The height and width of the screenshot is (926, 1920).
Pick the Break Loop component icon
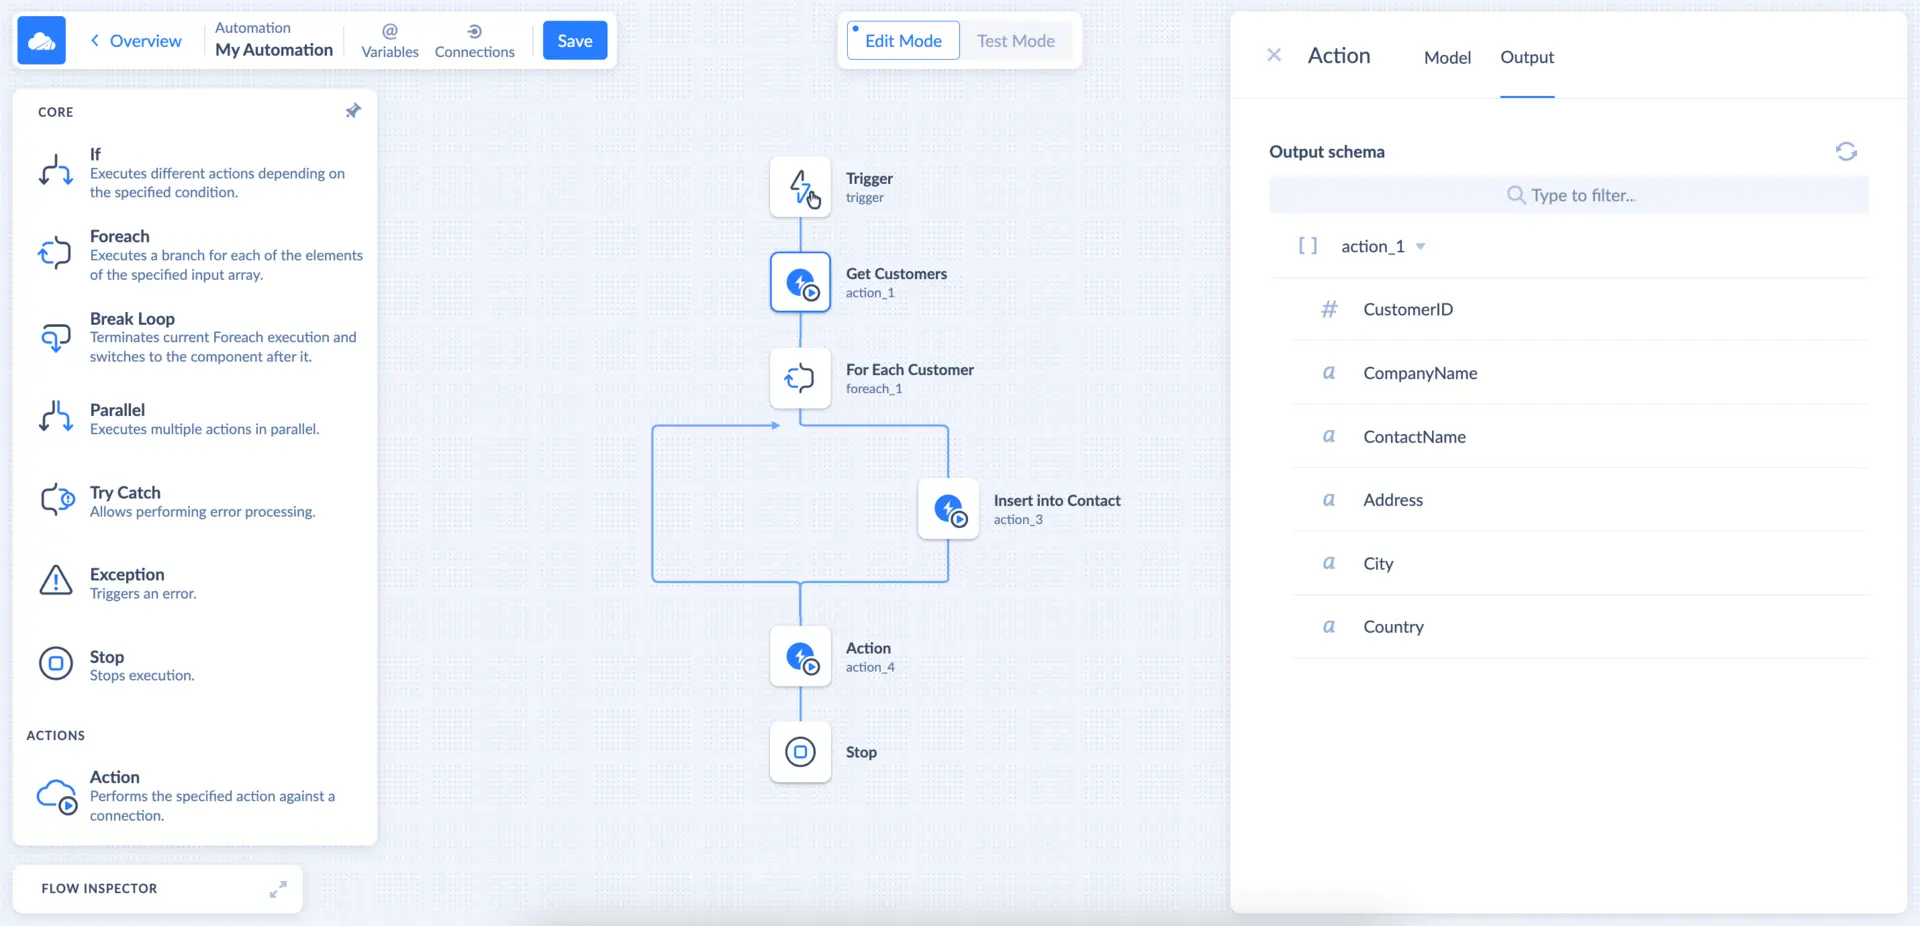(56, 337)
